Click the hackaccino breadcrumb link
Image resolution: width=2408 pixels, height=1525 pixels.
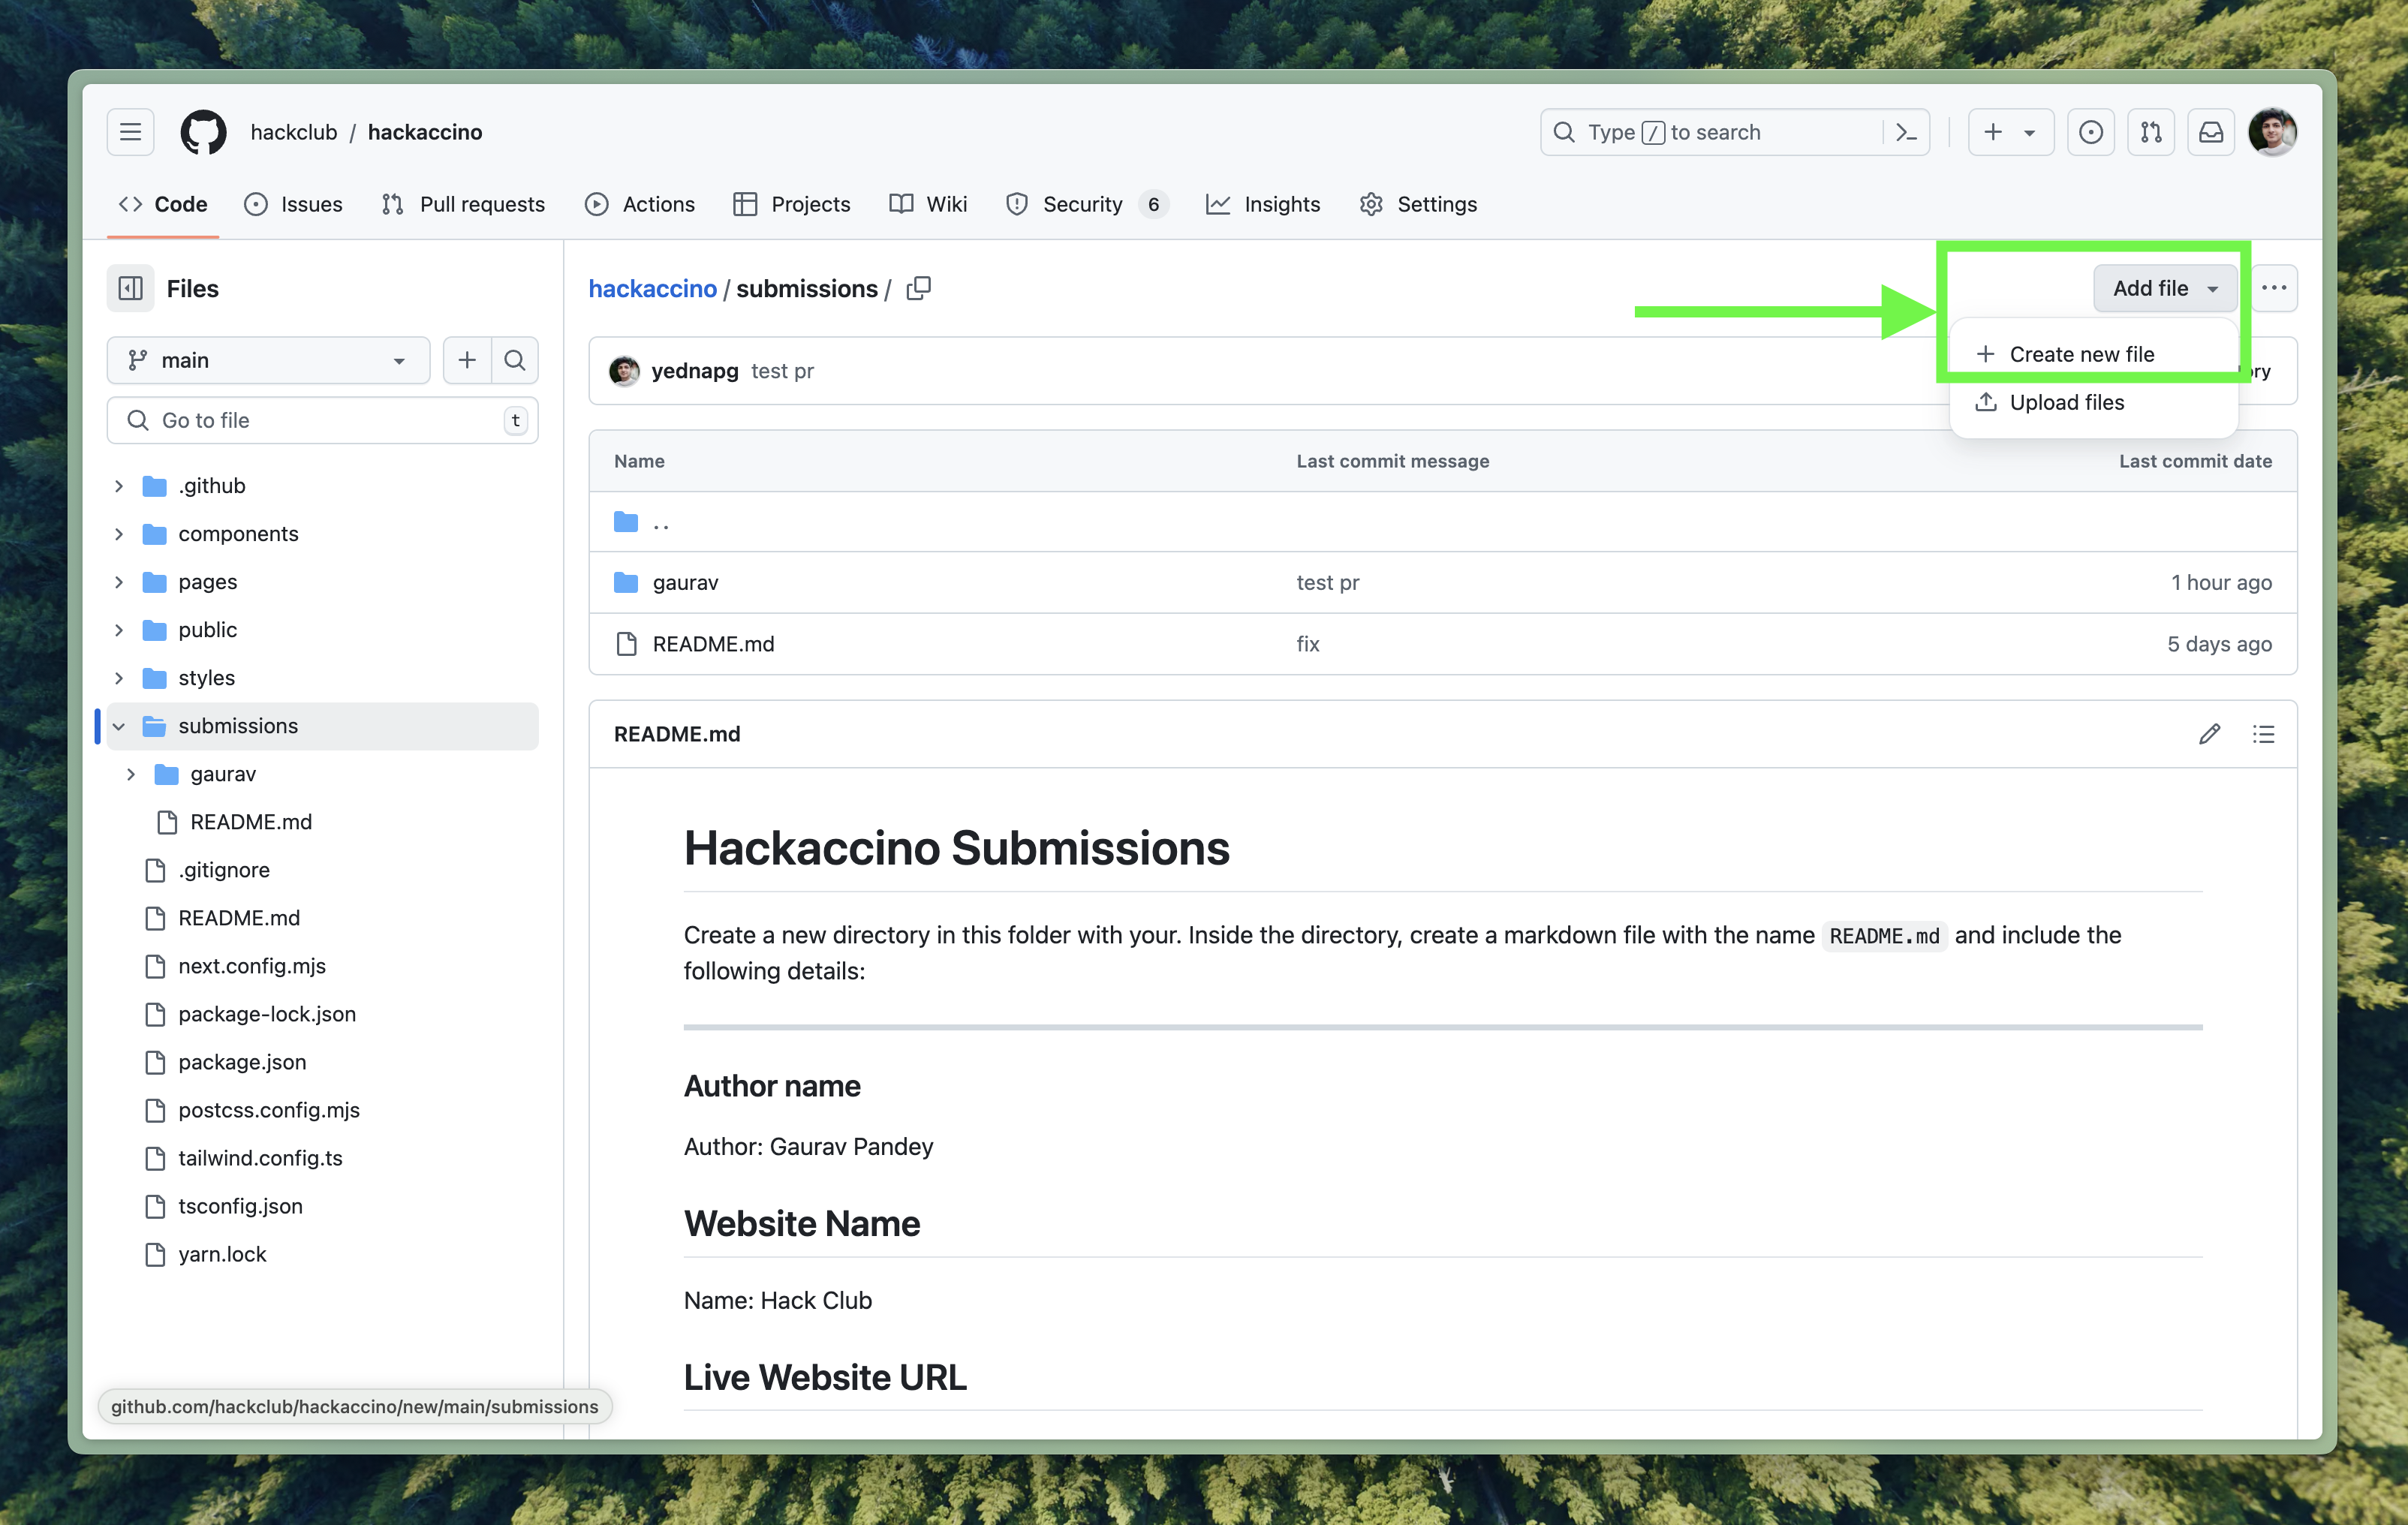point(652,289)
